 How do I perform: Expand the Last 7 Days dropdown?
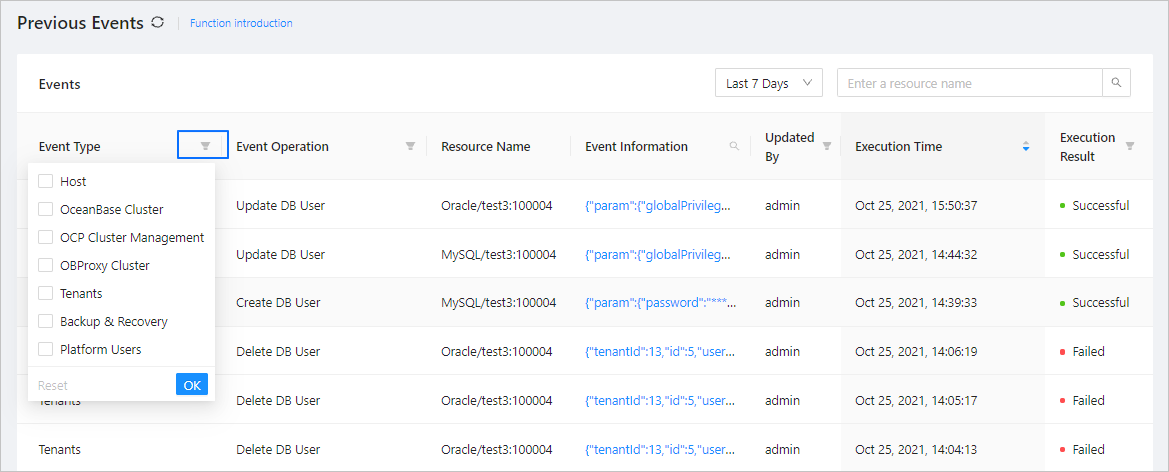click(x=768, y=83)
